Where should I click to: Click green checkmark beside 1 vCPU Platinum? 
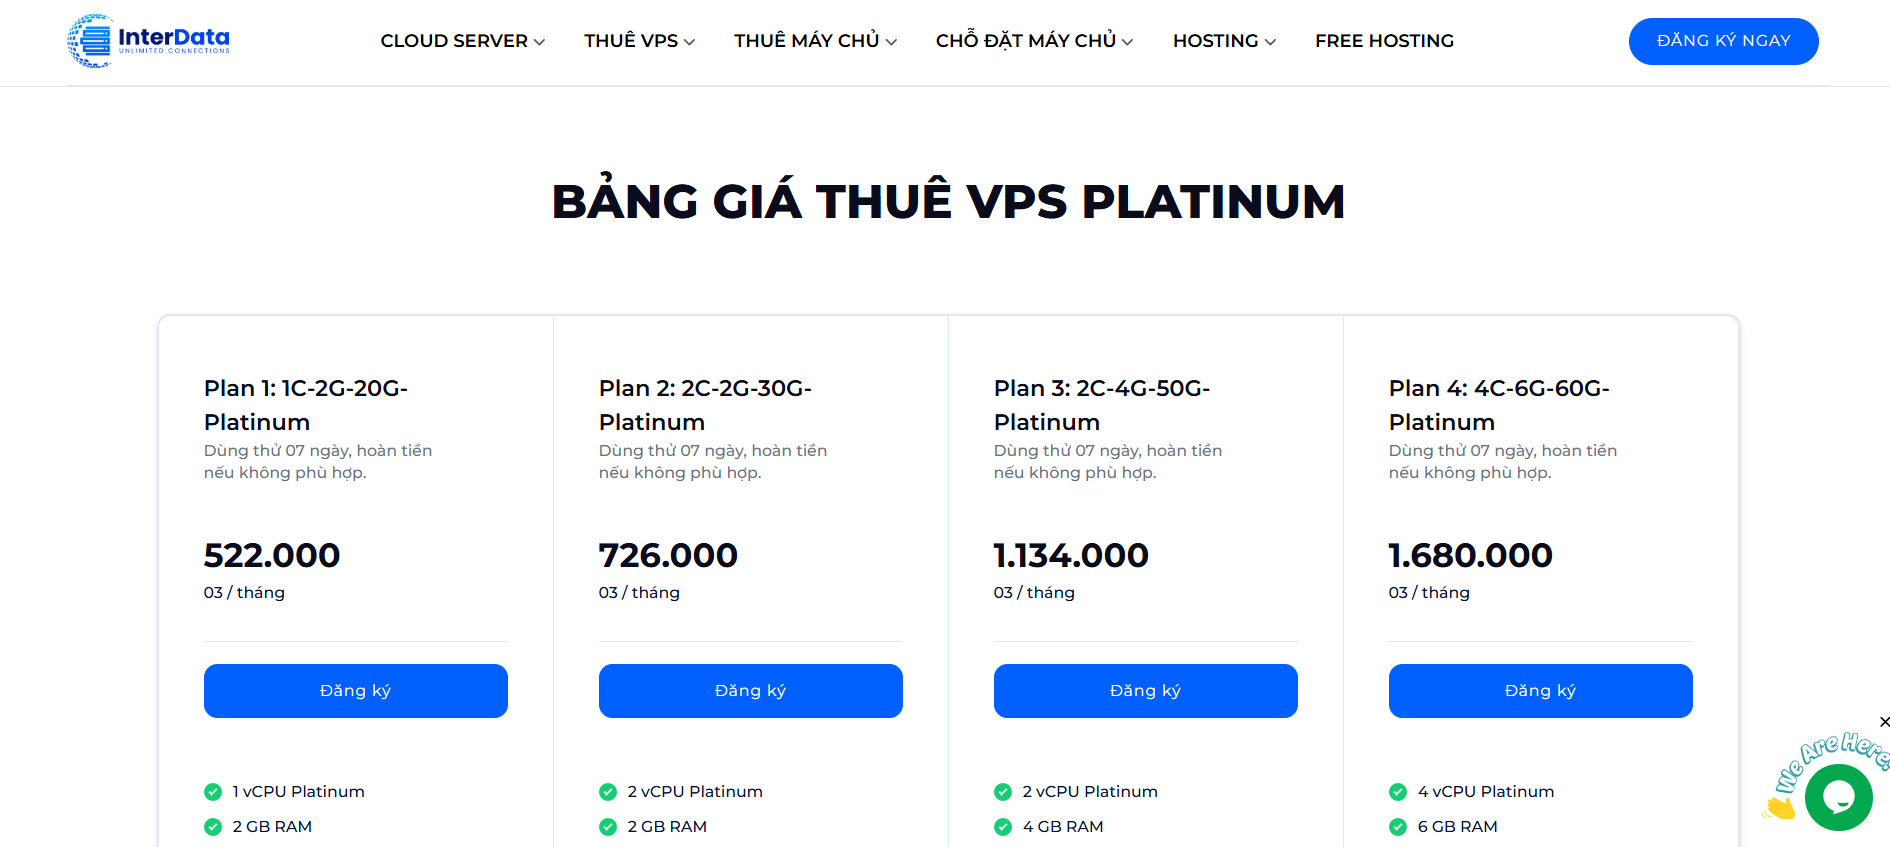[213, 792]
